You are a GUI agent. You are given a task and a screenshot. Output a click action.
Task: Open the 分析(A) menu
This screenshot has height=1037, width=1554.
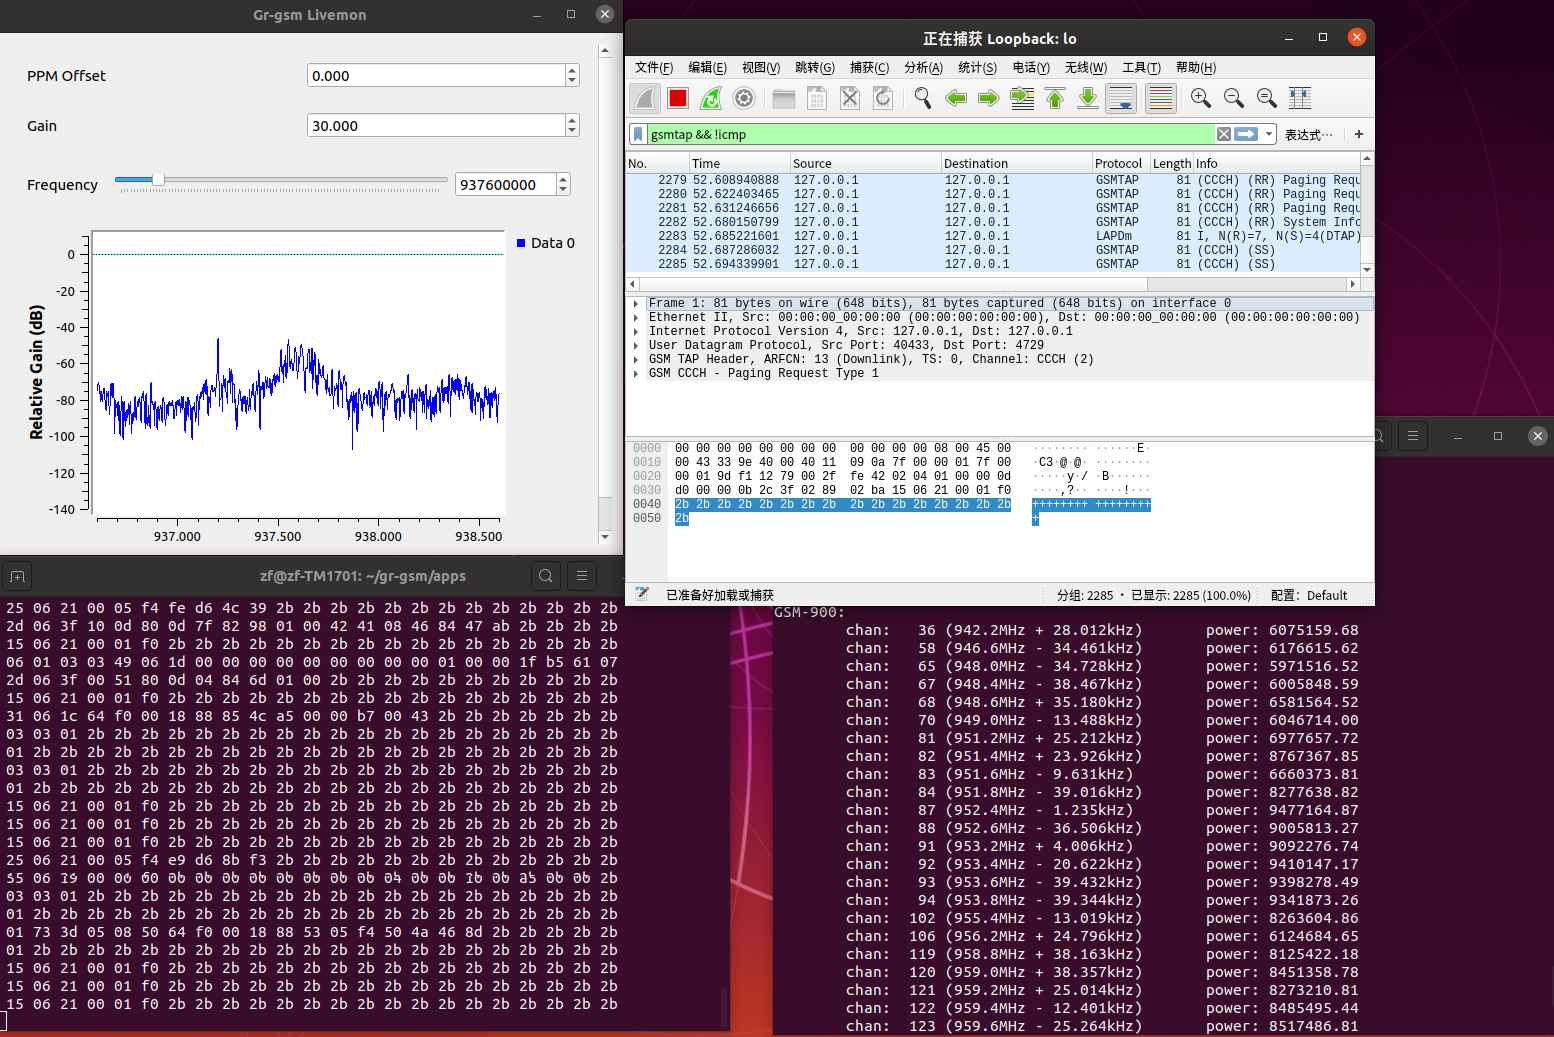coord(924,67)
